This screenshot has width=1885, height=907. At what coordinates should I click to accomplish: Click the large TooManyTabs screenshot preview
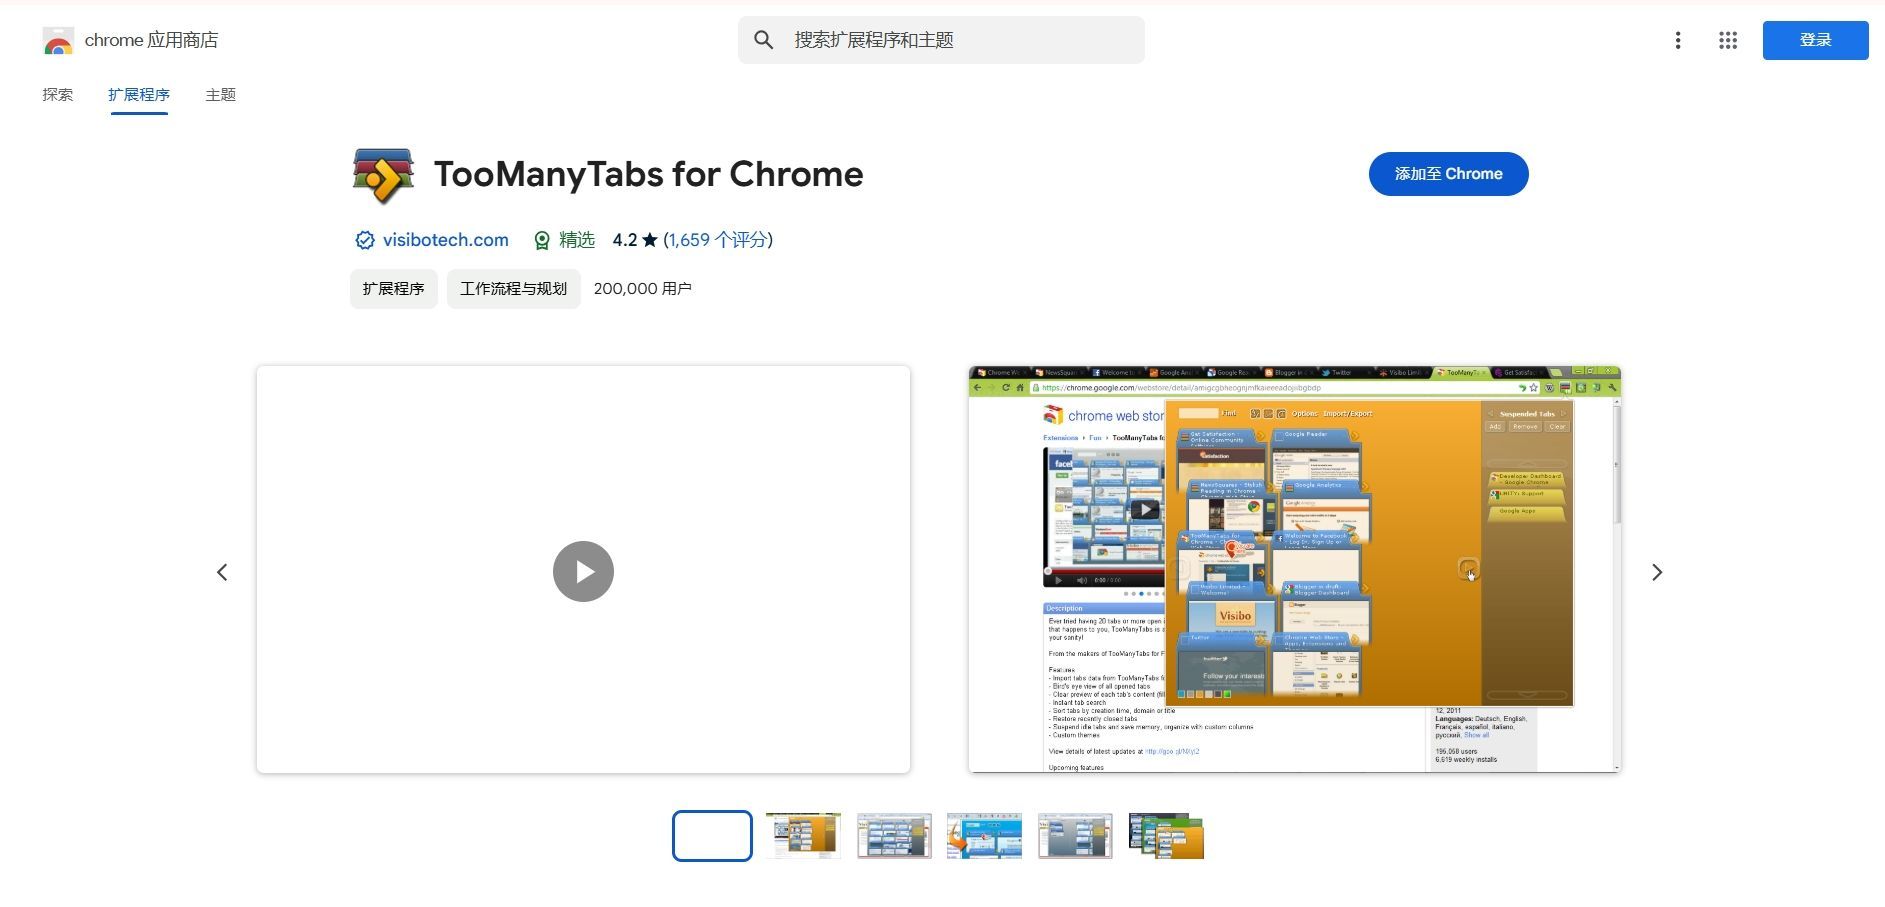tap(1294, 569)
